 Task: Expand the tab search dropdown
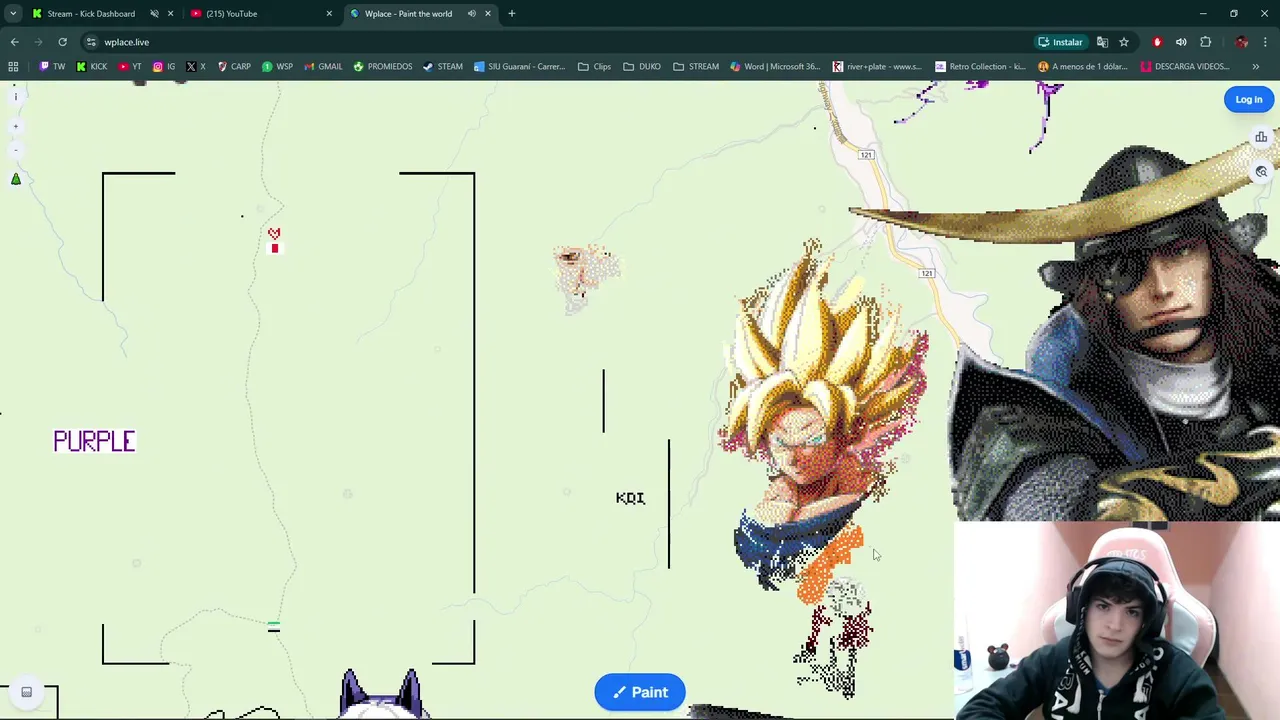[x=13, y=13]
